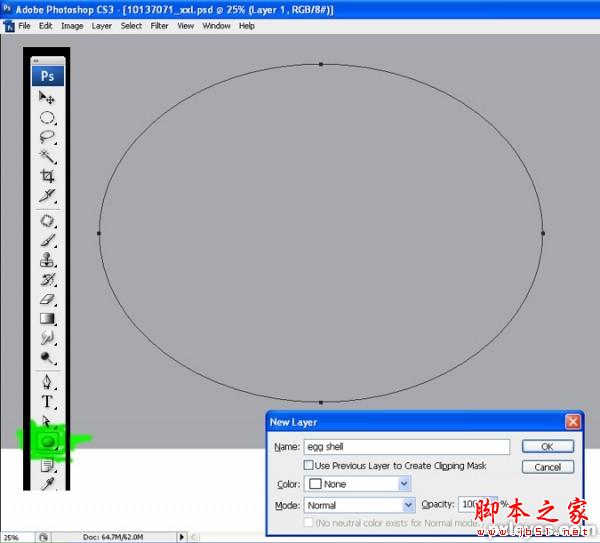Viewport: 600px width, 543px height.
Task: Open the Help menu
Action: [x=246, y=26]
